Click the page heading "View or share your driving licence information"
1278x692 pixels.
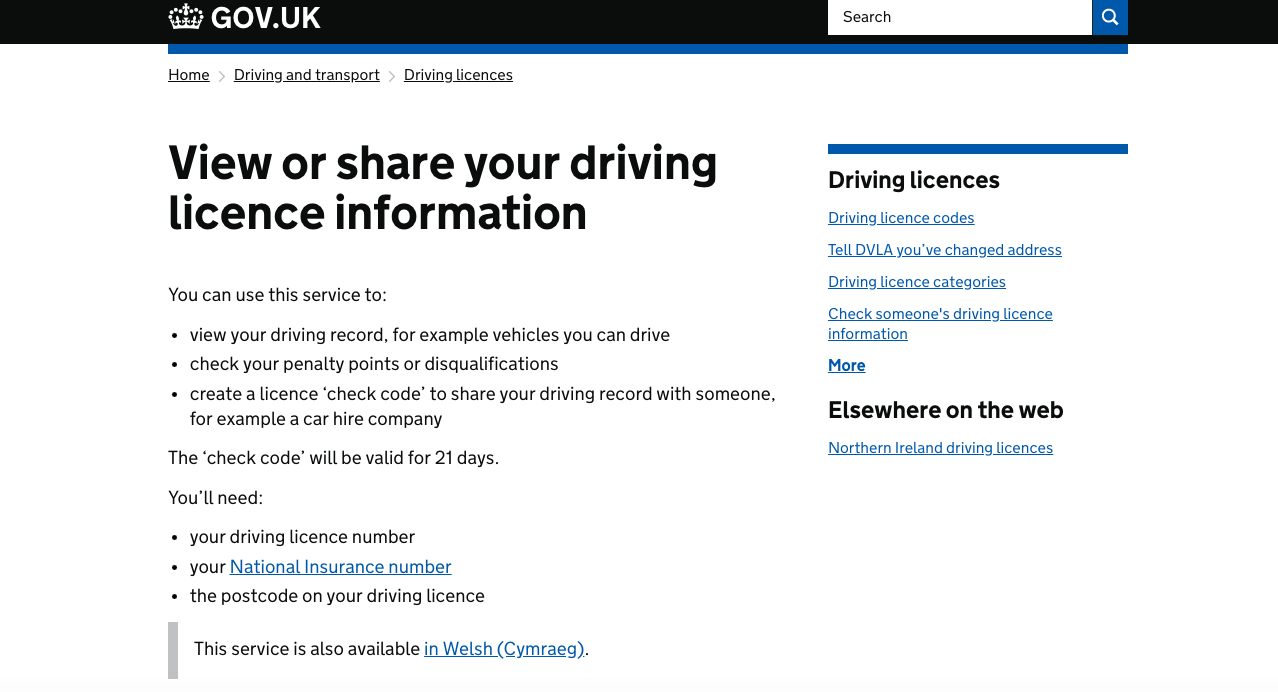coord(443,188)
